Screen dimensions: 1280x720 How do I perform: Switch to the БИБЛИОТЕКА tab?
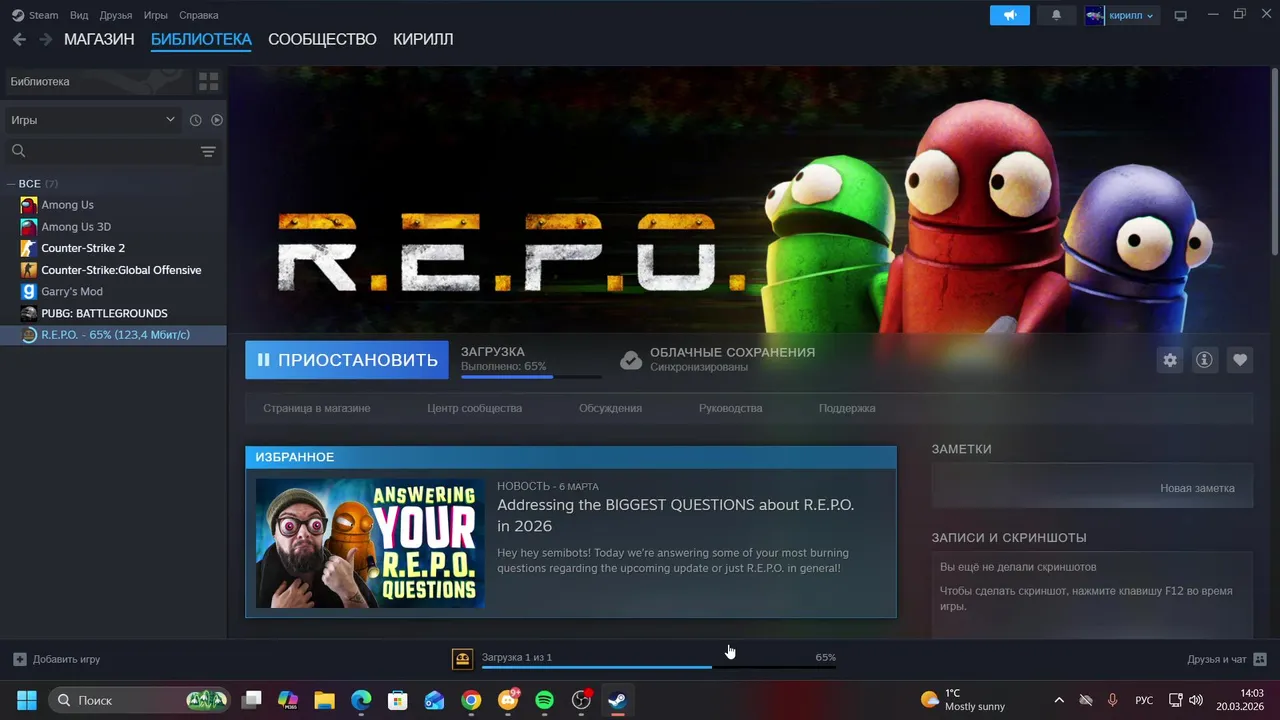click(201, 39)
